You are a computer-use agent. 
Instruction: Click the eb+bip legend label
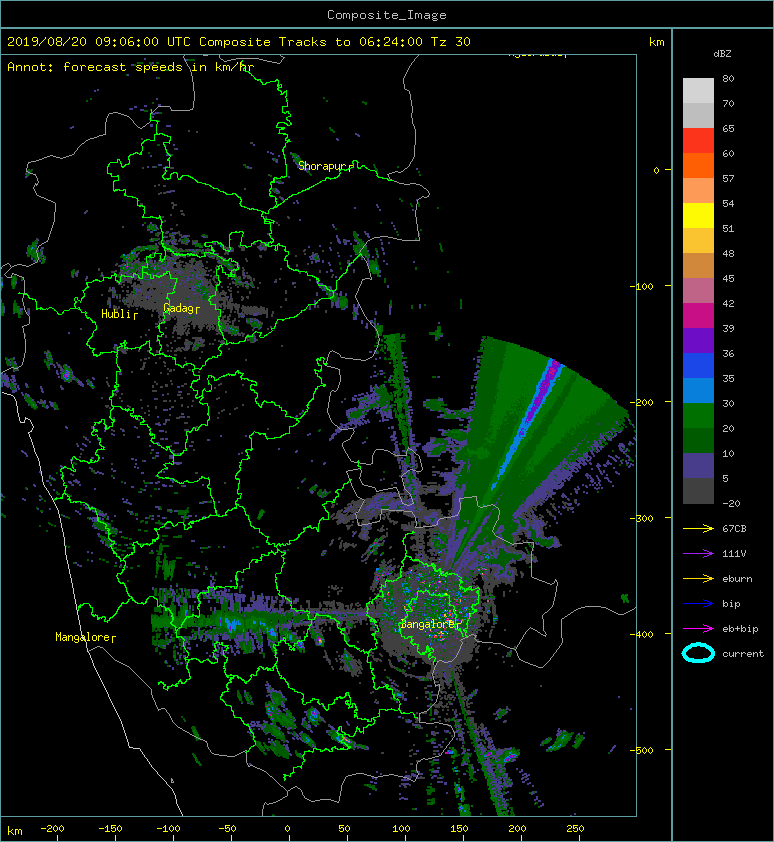740,629
